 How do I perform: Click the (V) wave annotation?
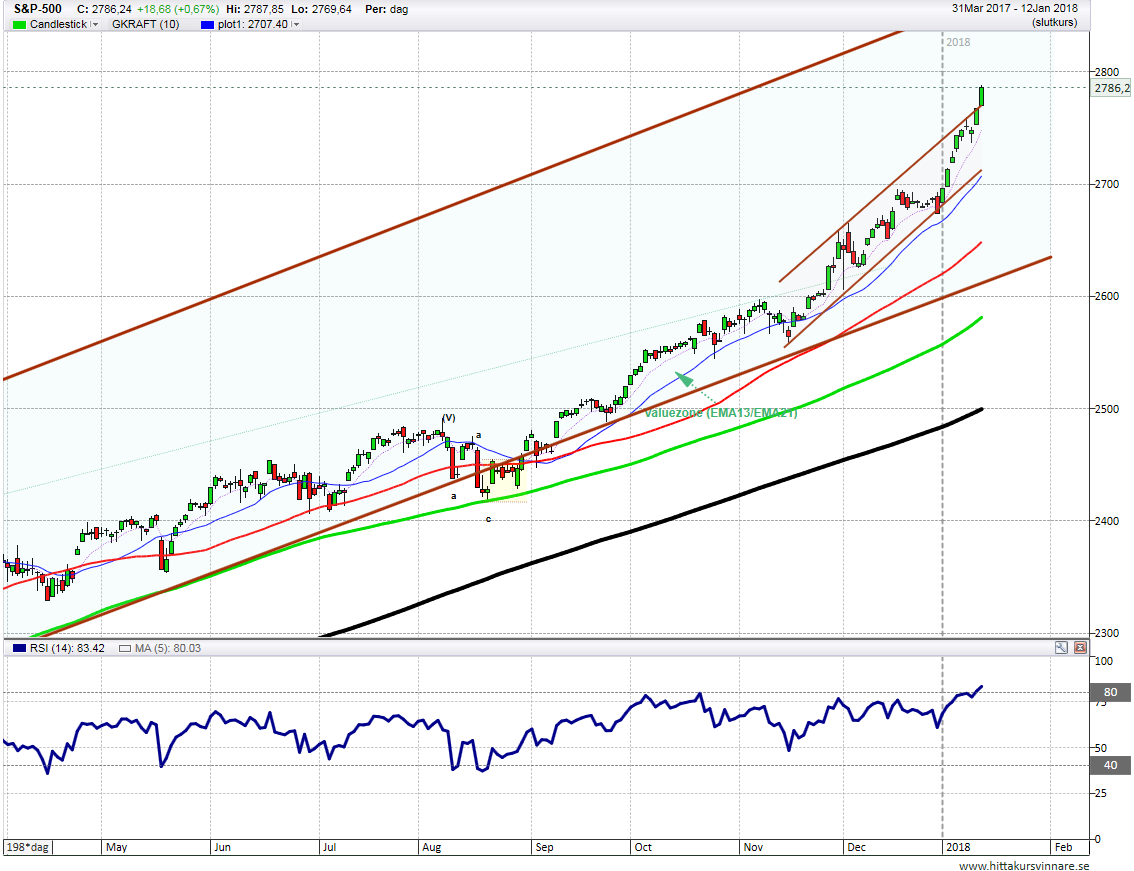point(449,418)
